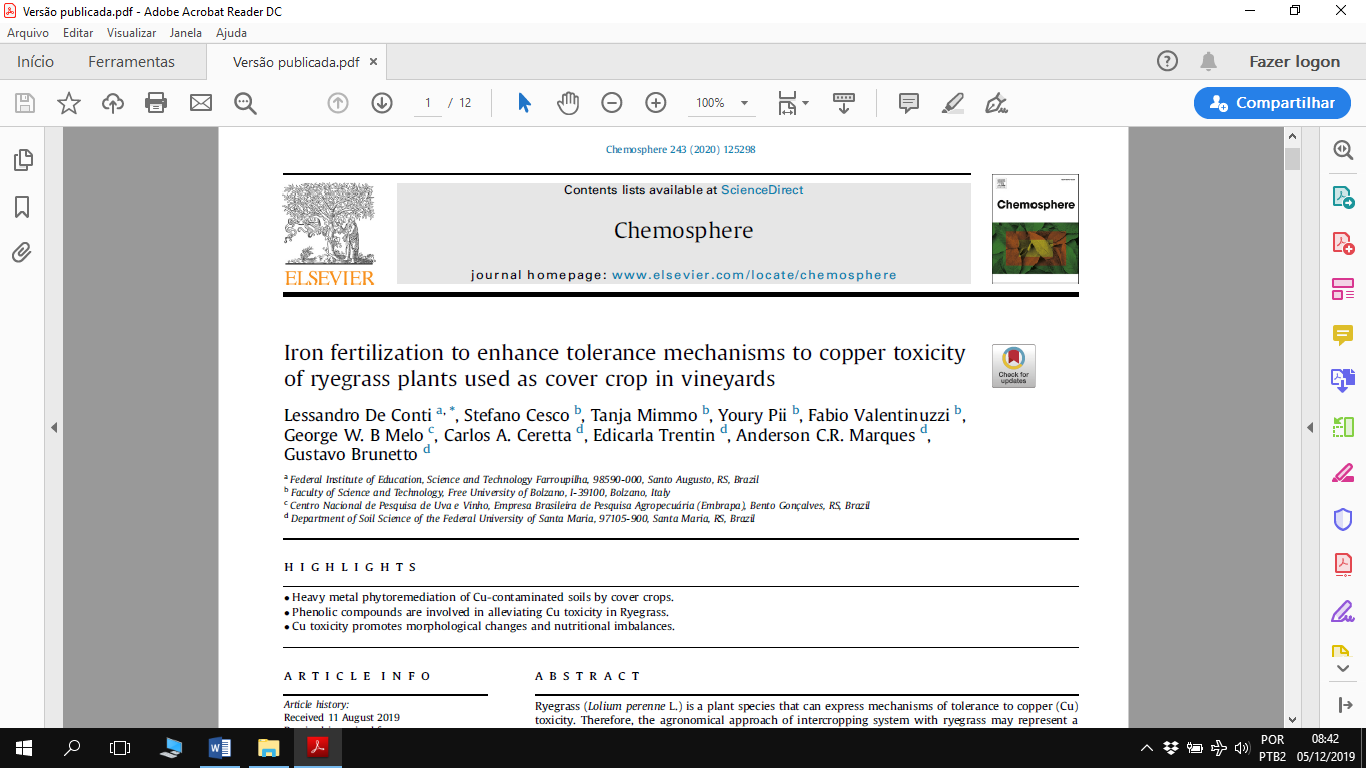The height and width of the screenshot is (768, 1366).
Task: Open page thumbnails panel
Action: click(22, 160)
